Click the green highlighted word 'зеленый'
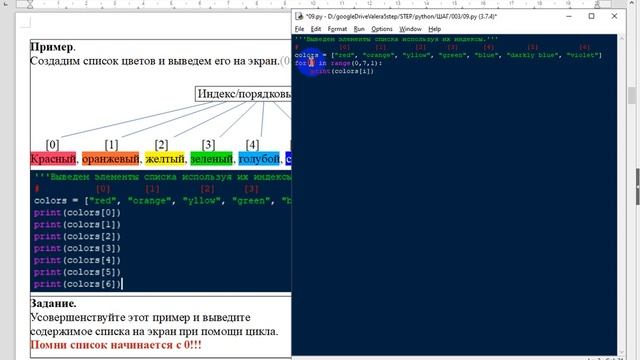Screen dimensions: 640x360 pos(211,158)
